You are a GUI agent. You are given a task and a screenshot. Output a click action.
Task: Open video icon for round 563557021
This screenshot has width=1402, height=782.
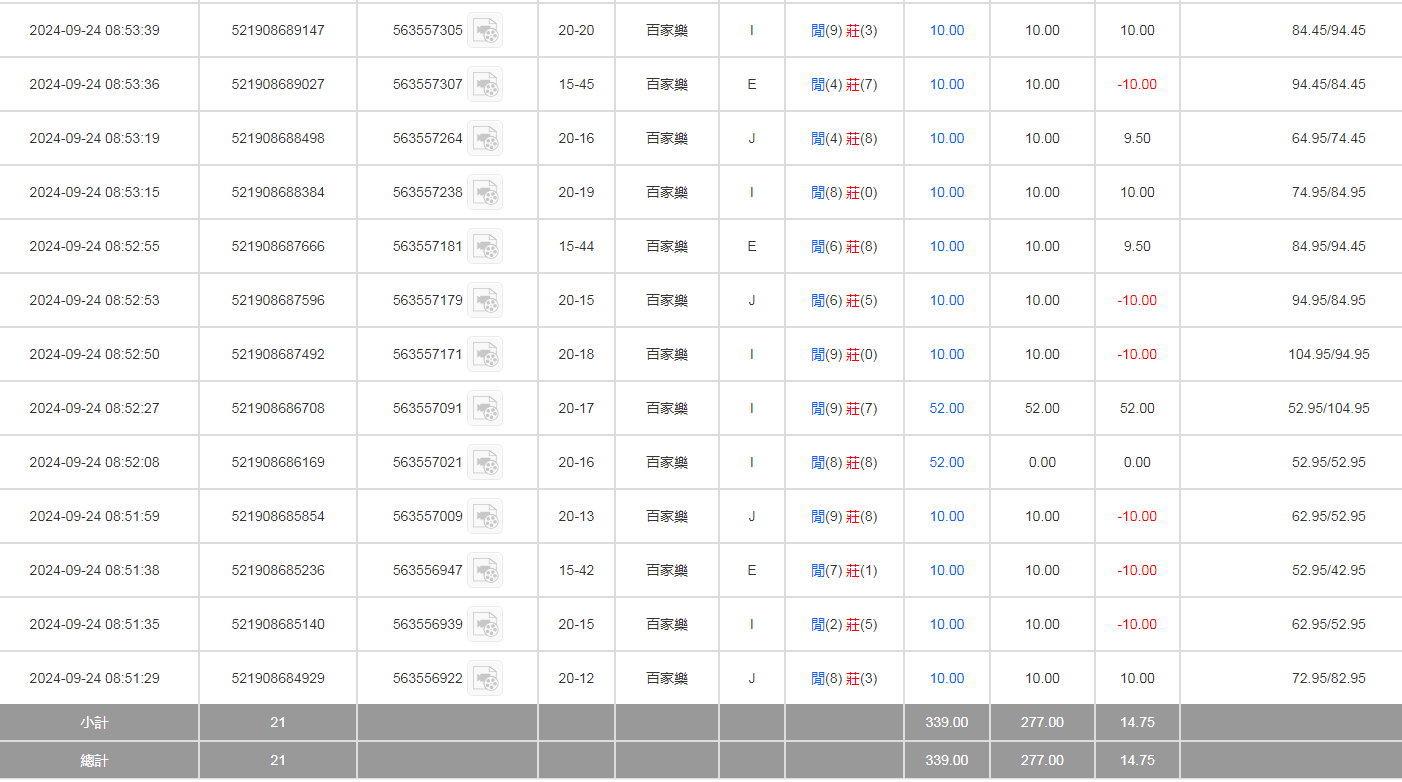click(x=485, y=463)
